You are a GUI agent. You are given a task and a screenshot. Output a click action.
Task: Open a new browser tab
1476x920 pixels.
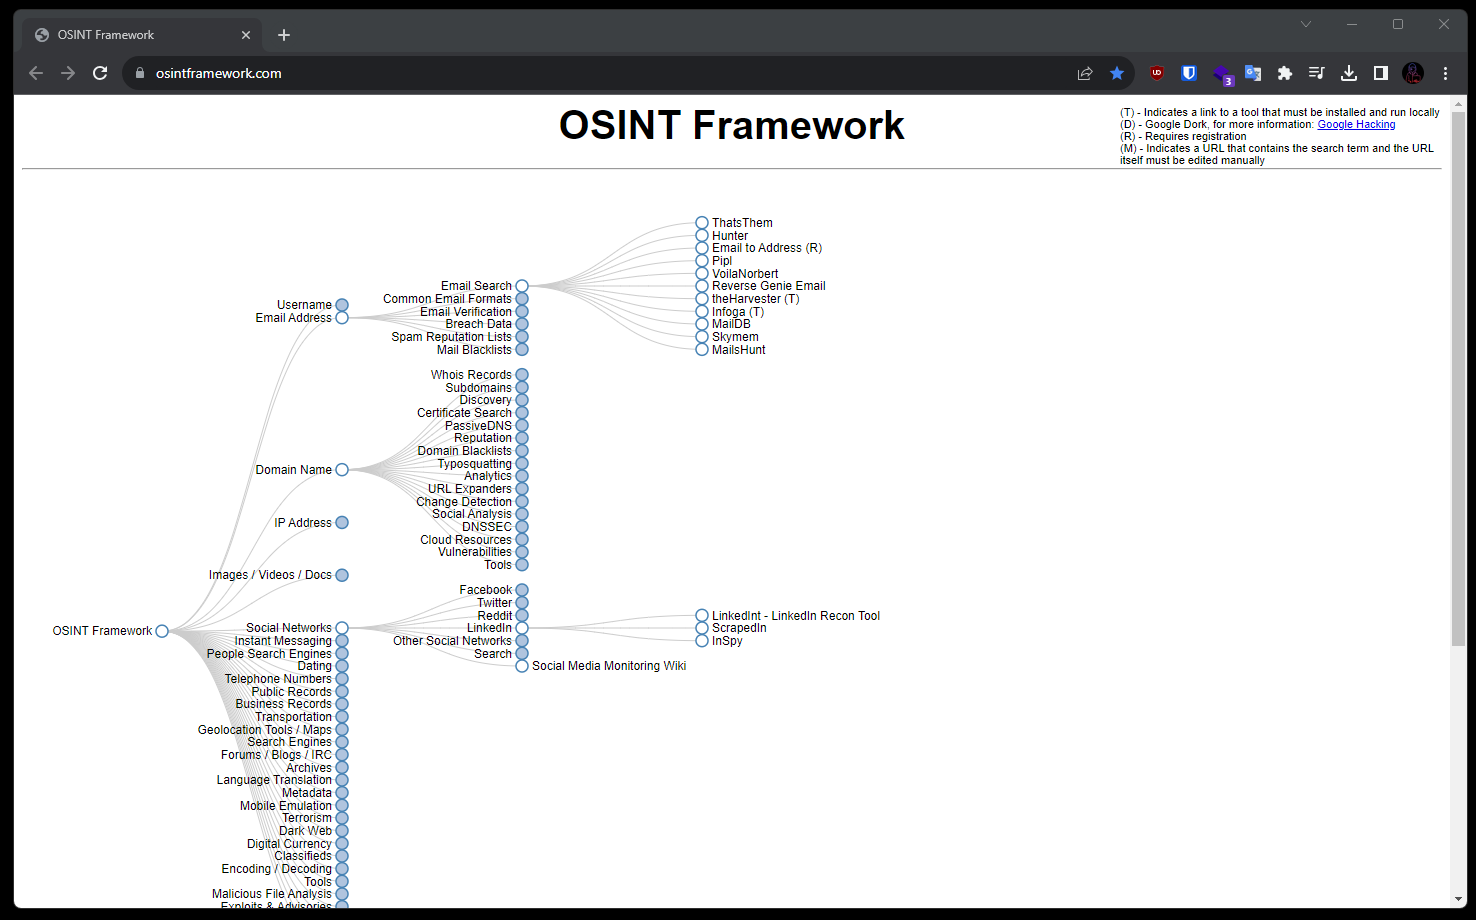tap(284, 35)
